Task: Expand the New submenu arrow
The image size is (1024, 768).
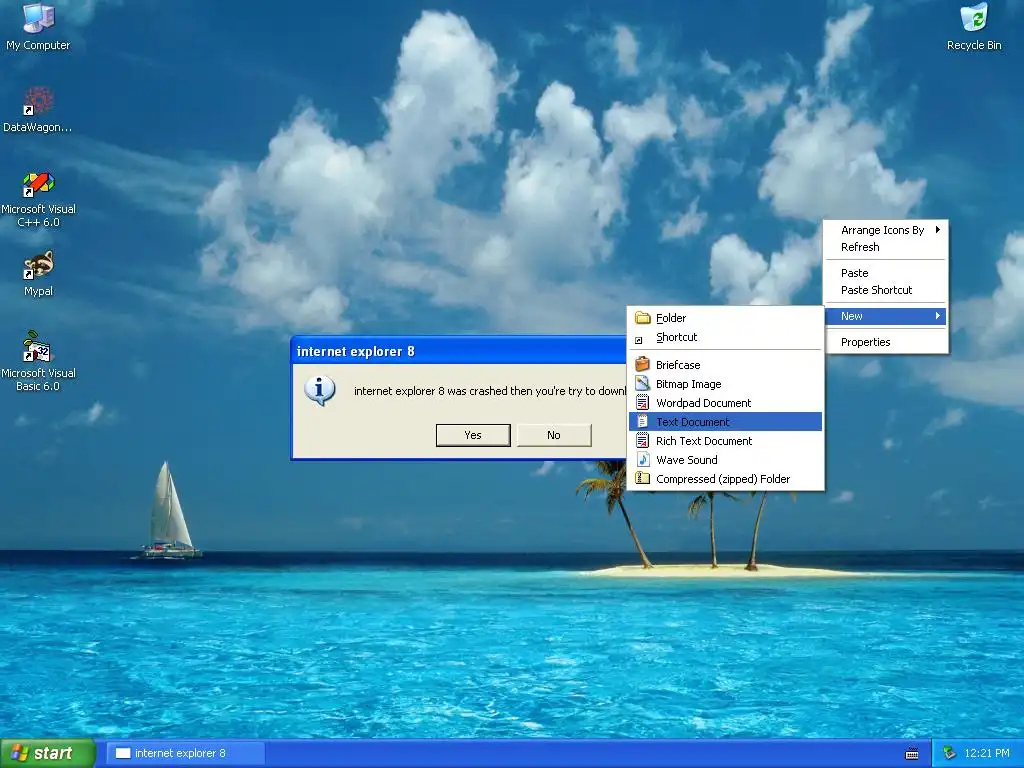Action: [937, 316]
